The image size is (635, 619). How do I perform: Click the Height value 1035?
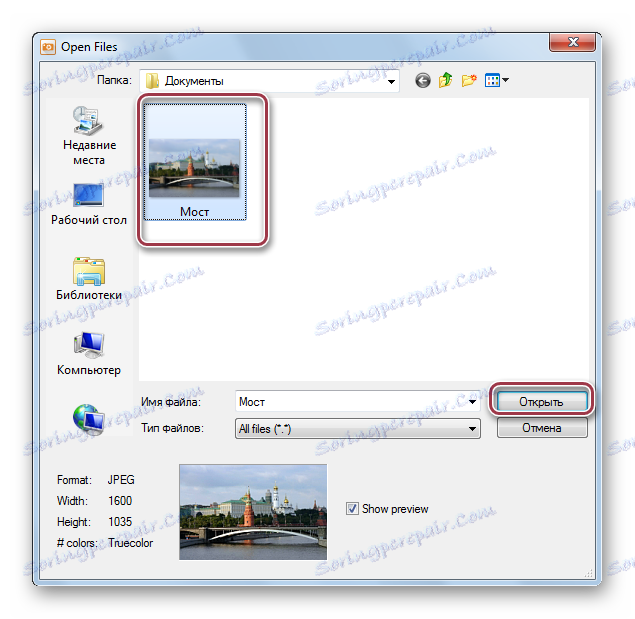120,522
